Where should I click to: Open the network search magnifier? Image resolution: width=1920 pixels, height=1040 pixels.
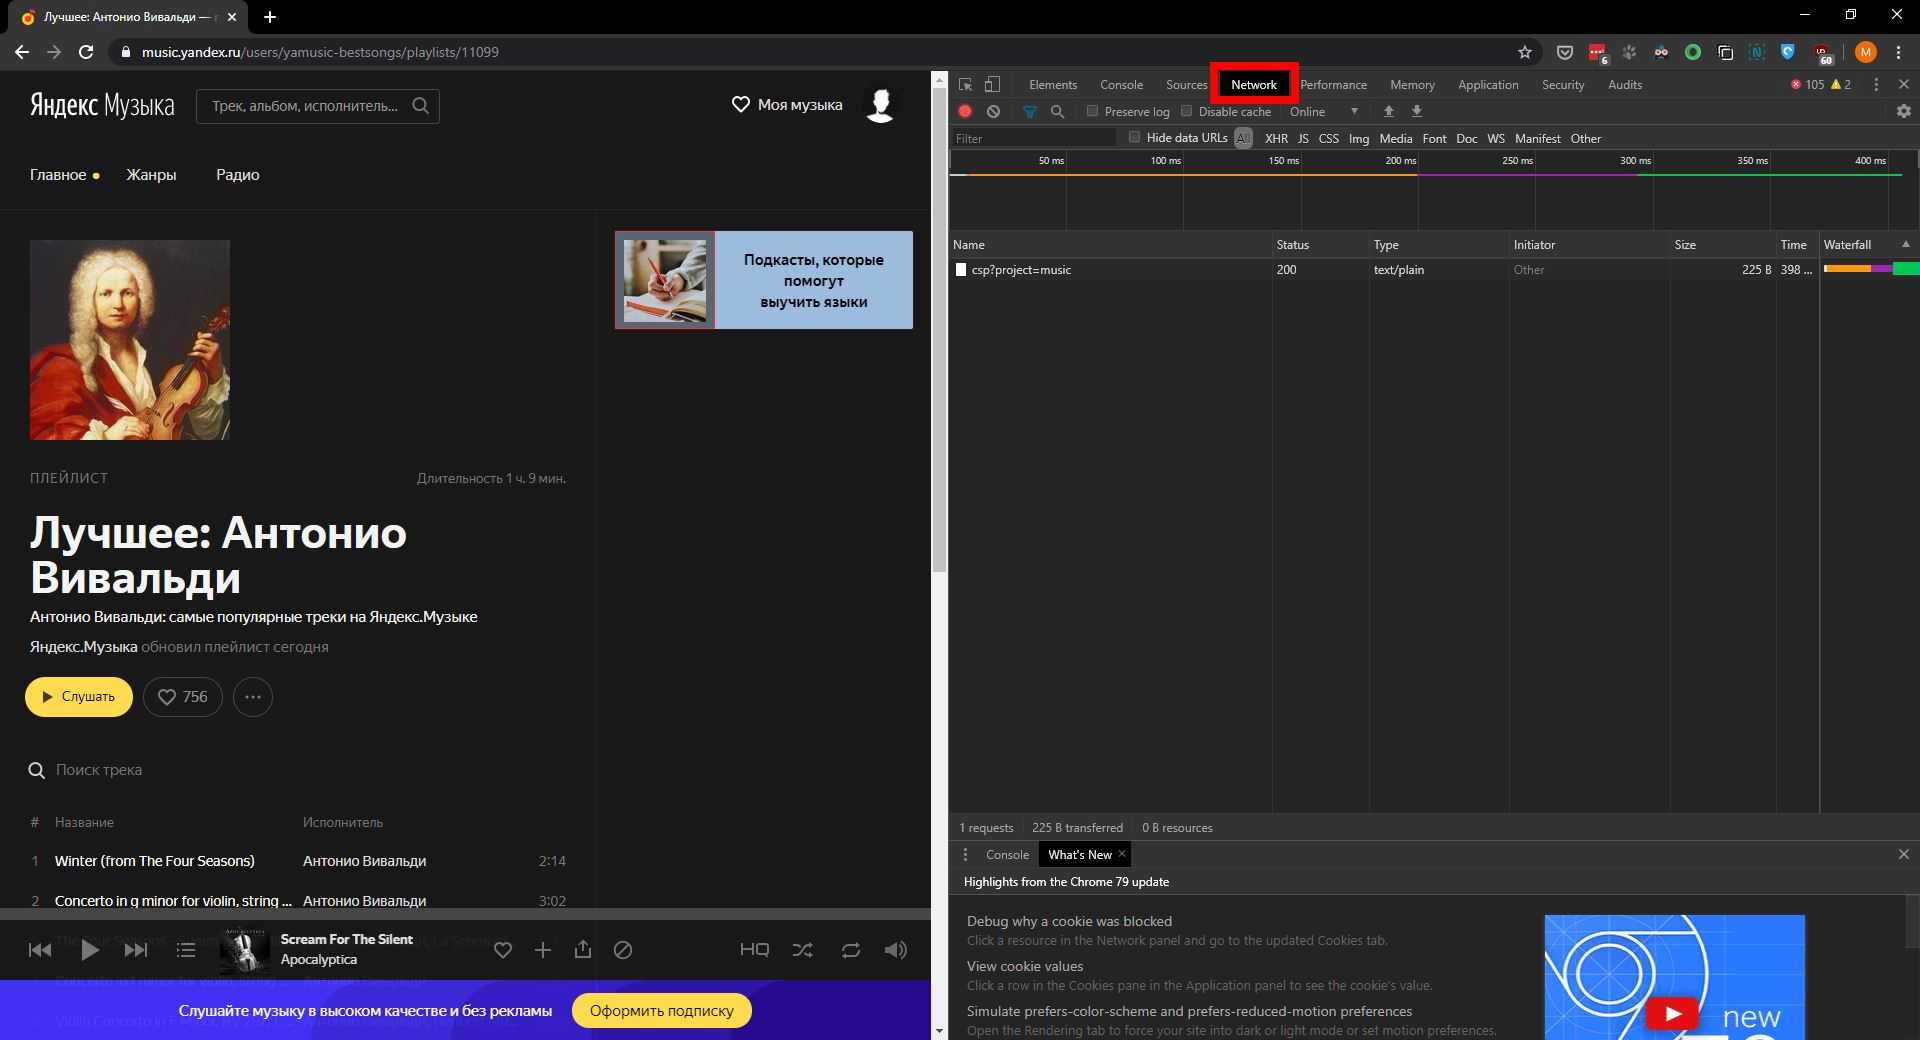click(x=1057, y=111)
